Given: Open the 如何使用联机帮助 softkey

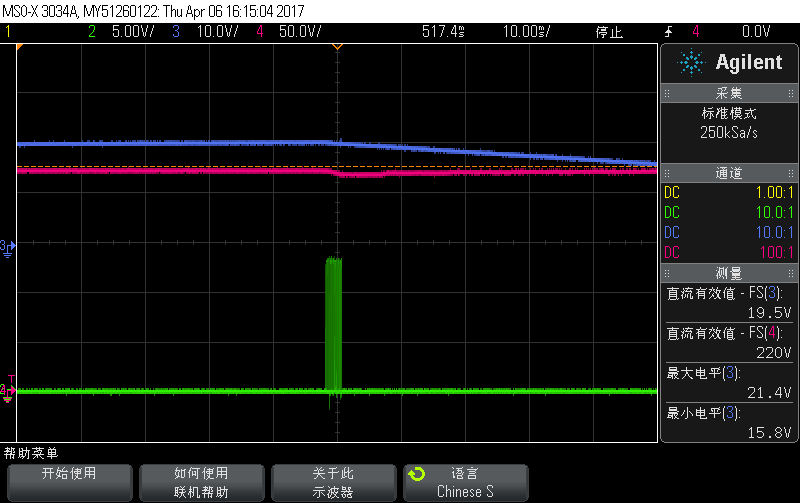Looking at the screenshot, I should tap(202, 483).
